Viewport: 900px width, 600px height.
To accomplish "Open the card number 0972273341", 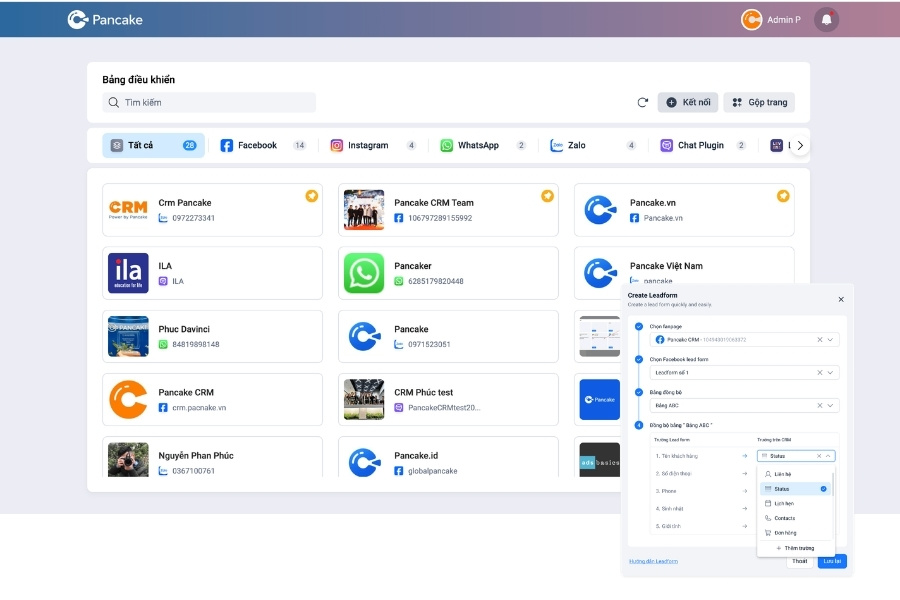I will coord(193,218).
